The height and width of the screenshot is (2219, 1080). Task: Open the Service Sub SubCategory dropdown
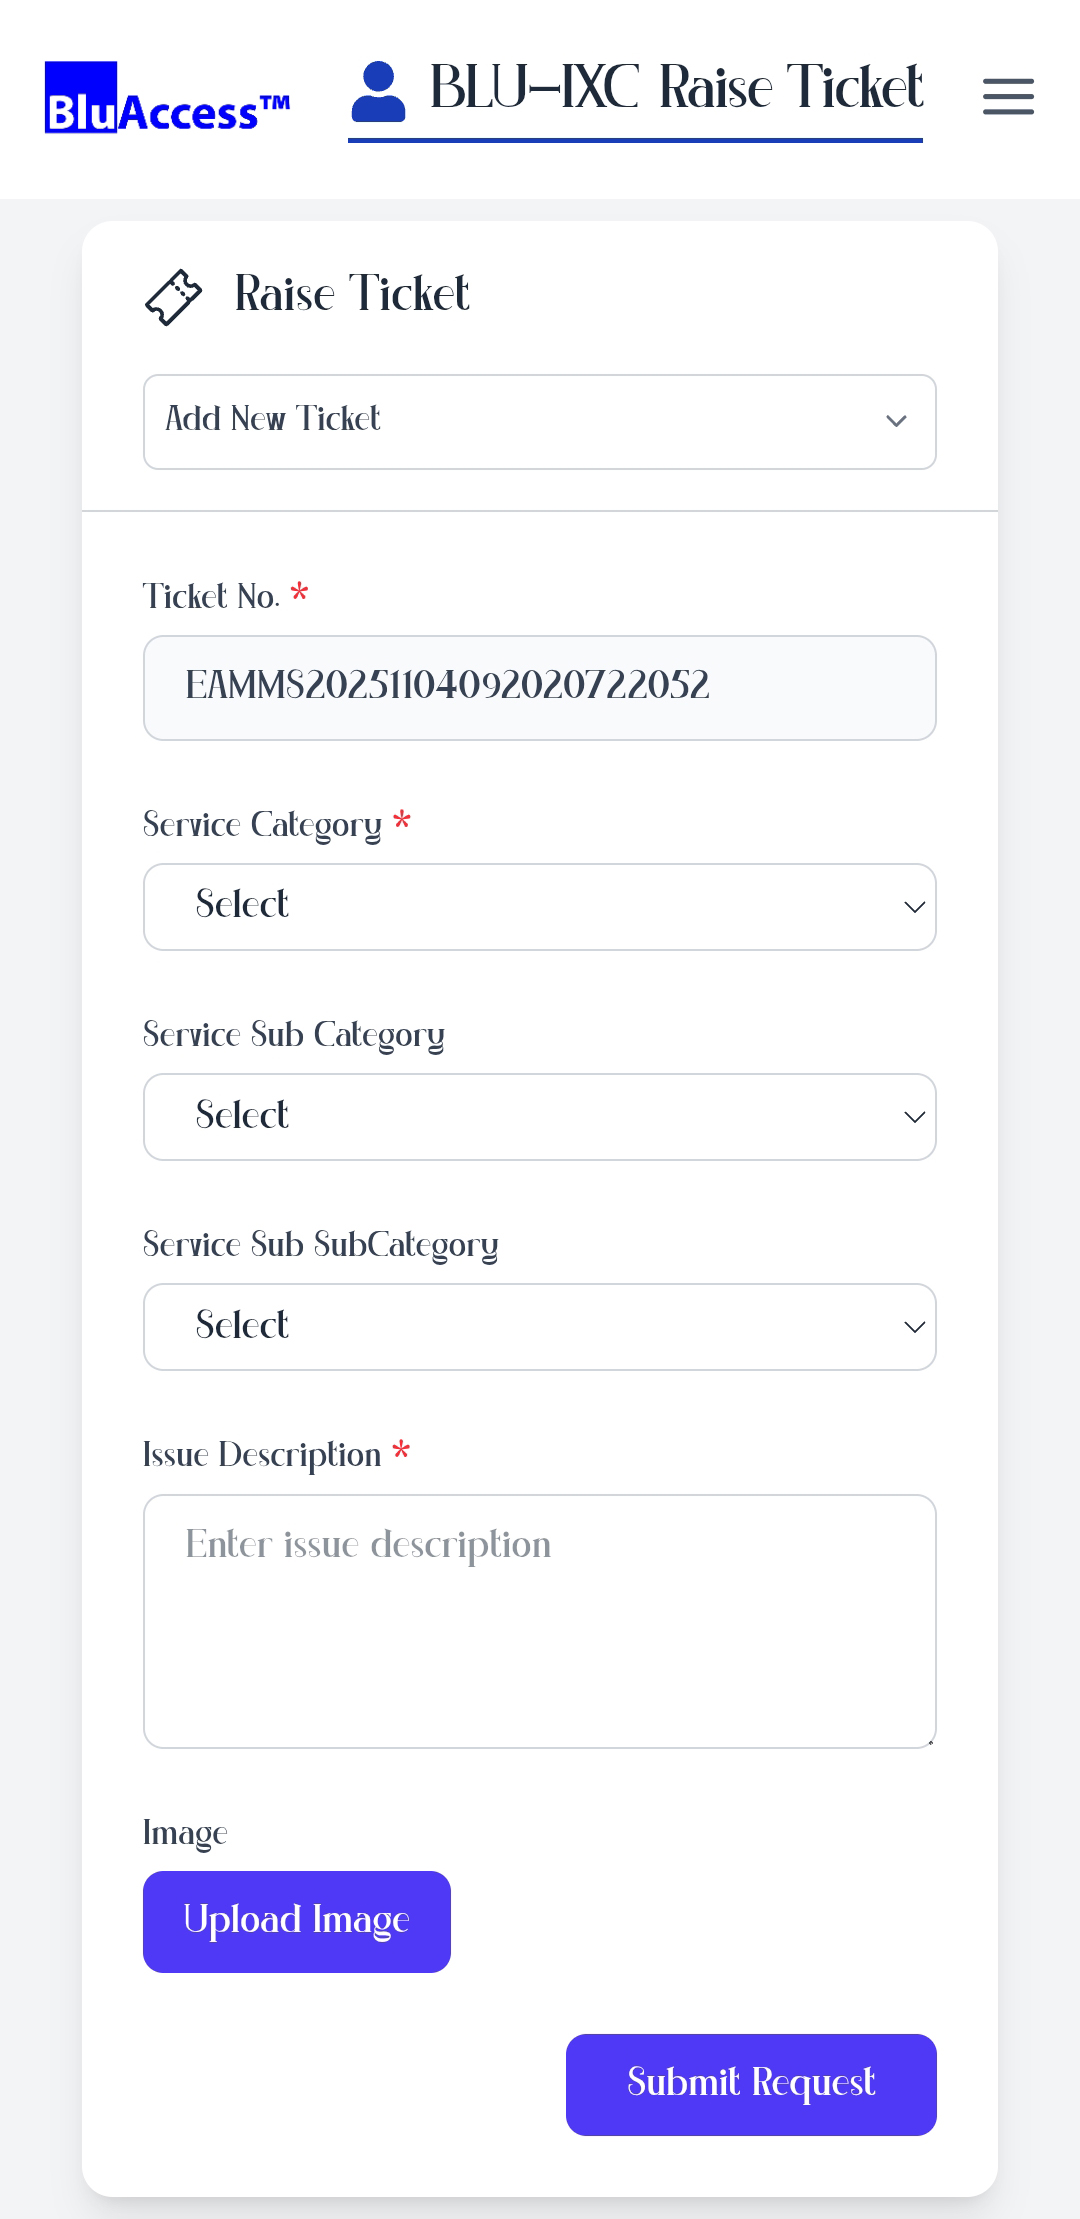click(x=539, y=1326)
